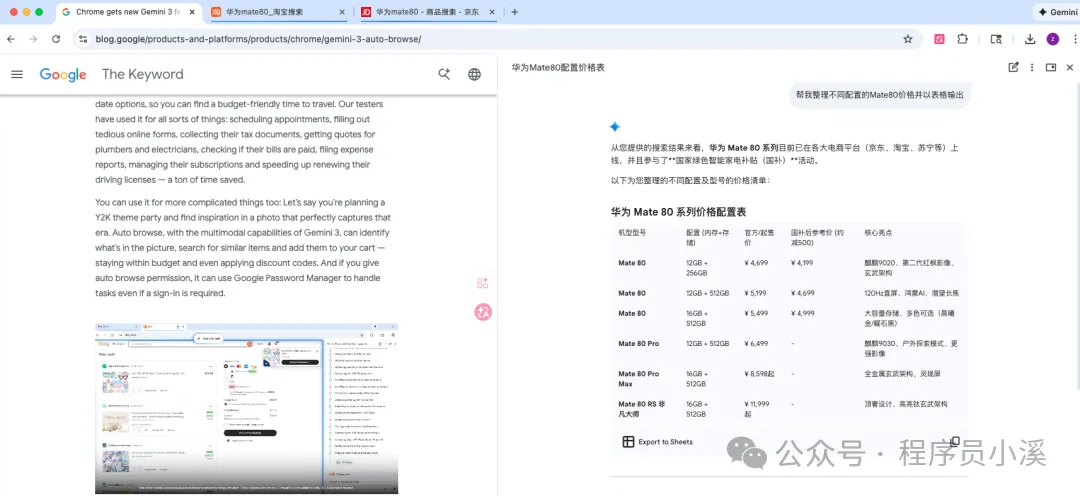Image resolution: width=1080 pixels, height=496 pixels.
Task: Click the 顶奢设计、高亮钛玄武架构 cell
Action: click(x=906, y=404)
